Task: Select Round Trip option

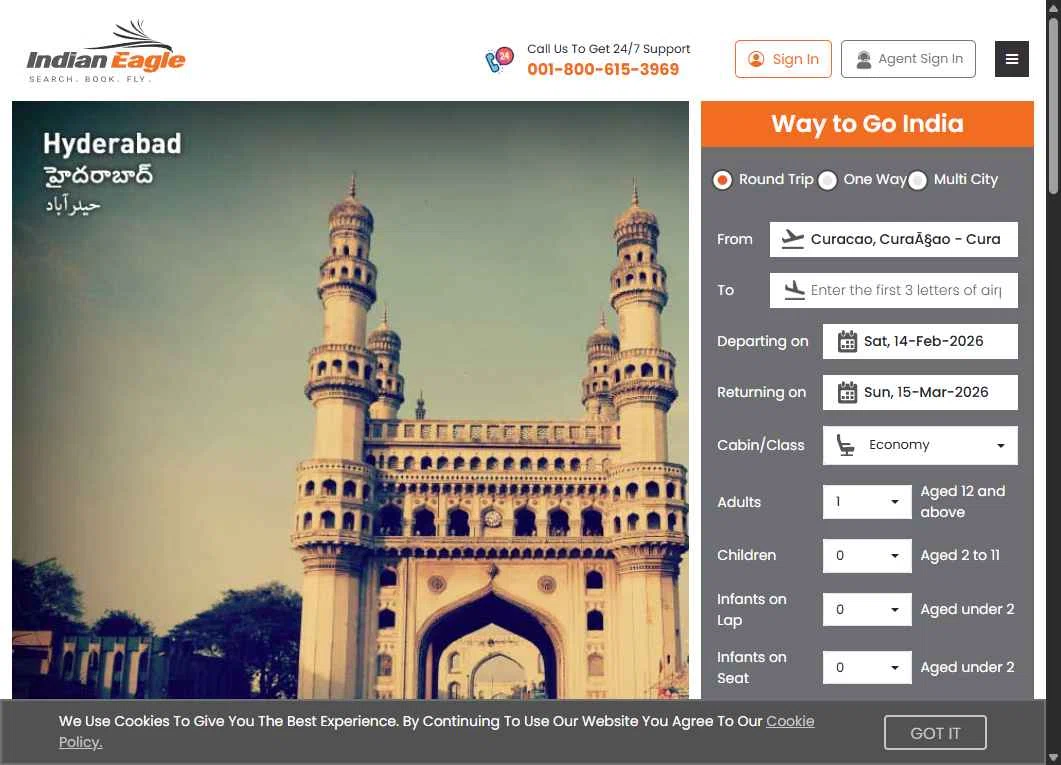Action: click(722, 180)
